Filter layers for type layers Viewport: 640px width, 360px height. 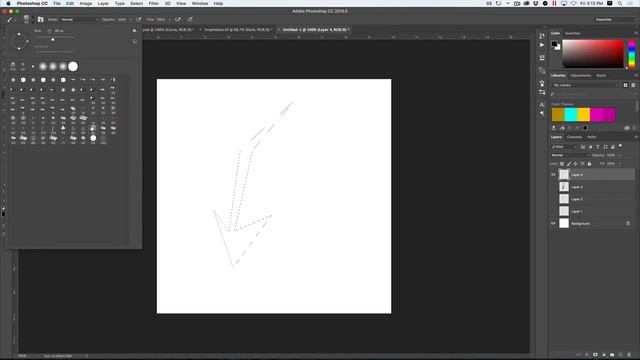point(598,147)
